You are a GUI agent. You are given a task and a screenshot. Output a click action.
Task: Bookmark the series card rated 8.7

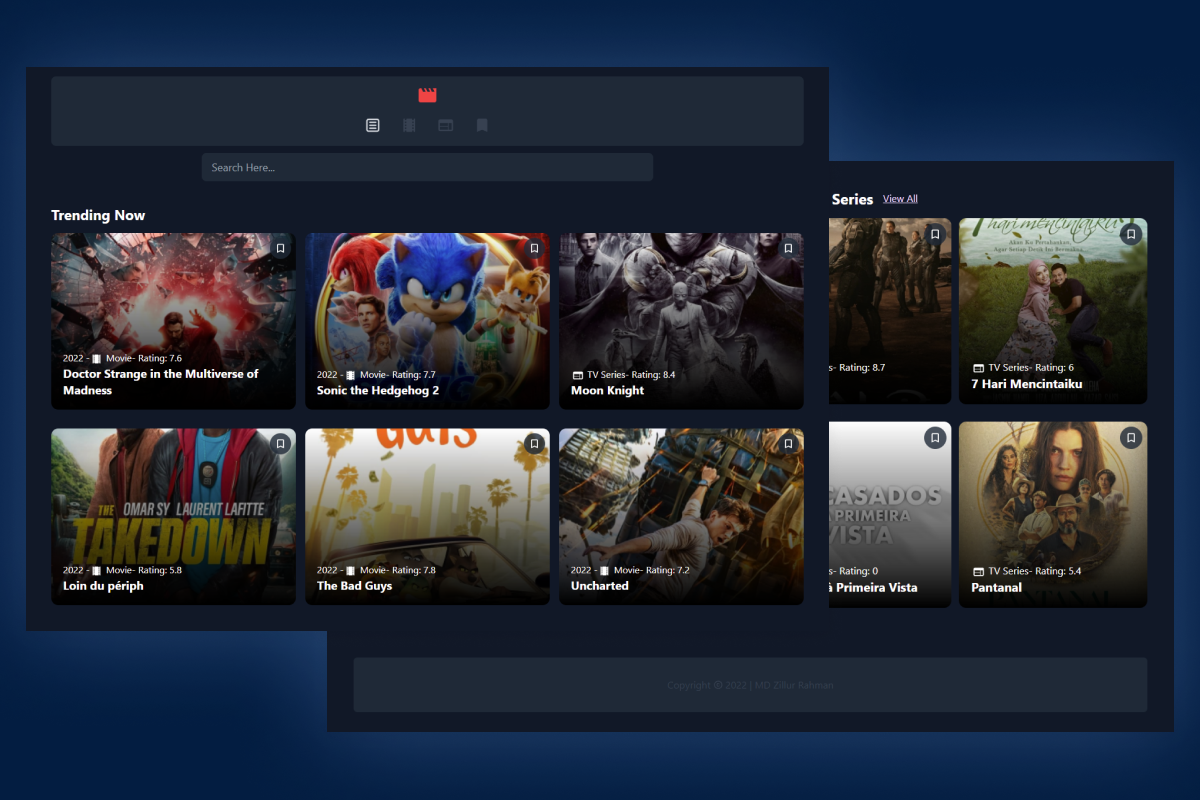935,234
